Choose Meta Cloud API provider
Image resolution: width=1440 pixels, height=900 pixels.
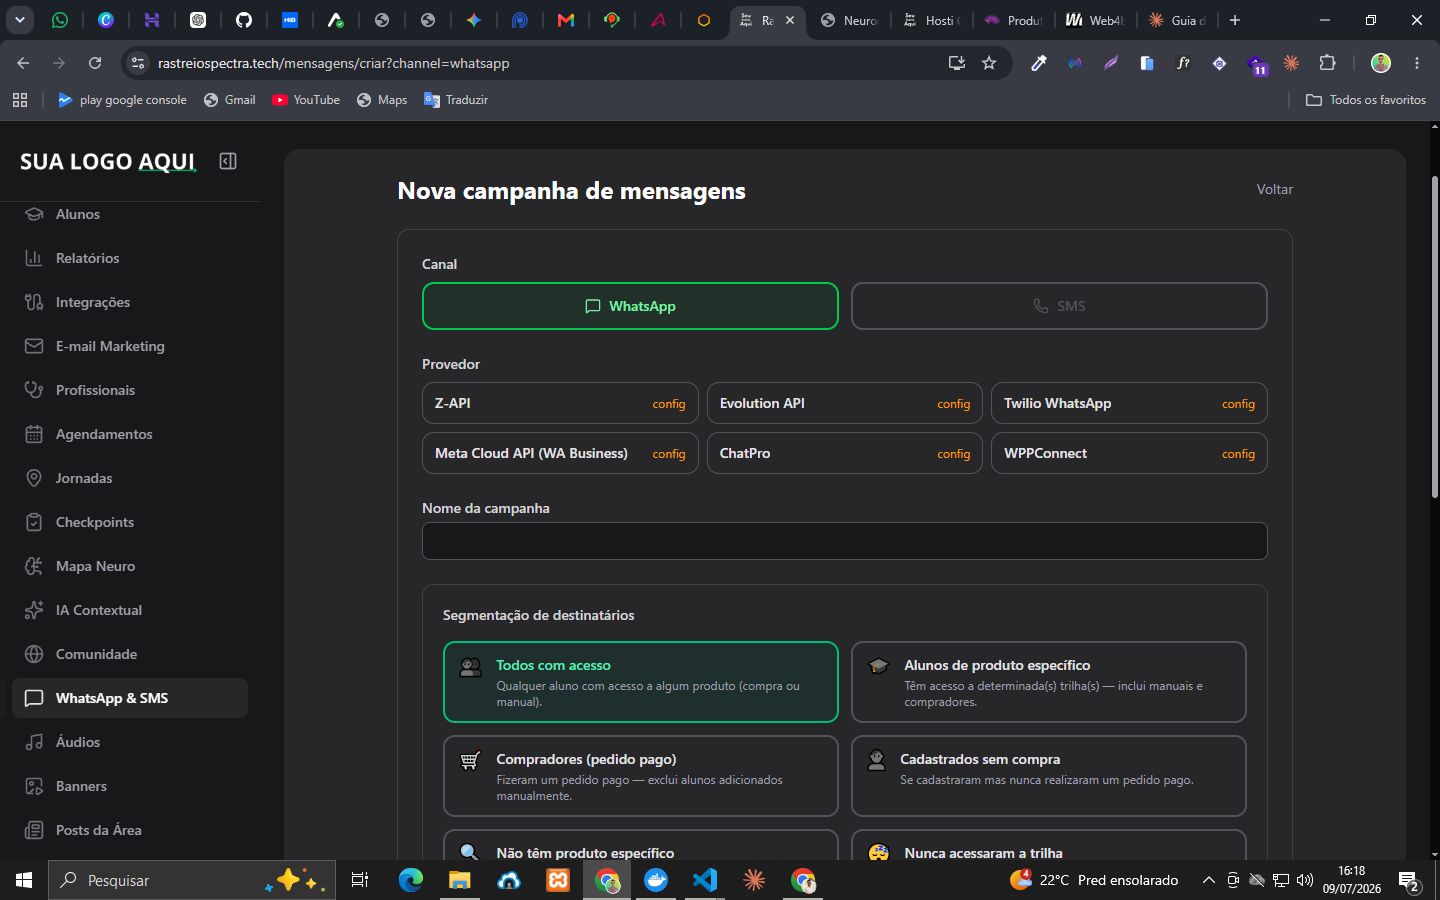click(x=560, y=453)
